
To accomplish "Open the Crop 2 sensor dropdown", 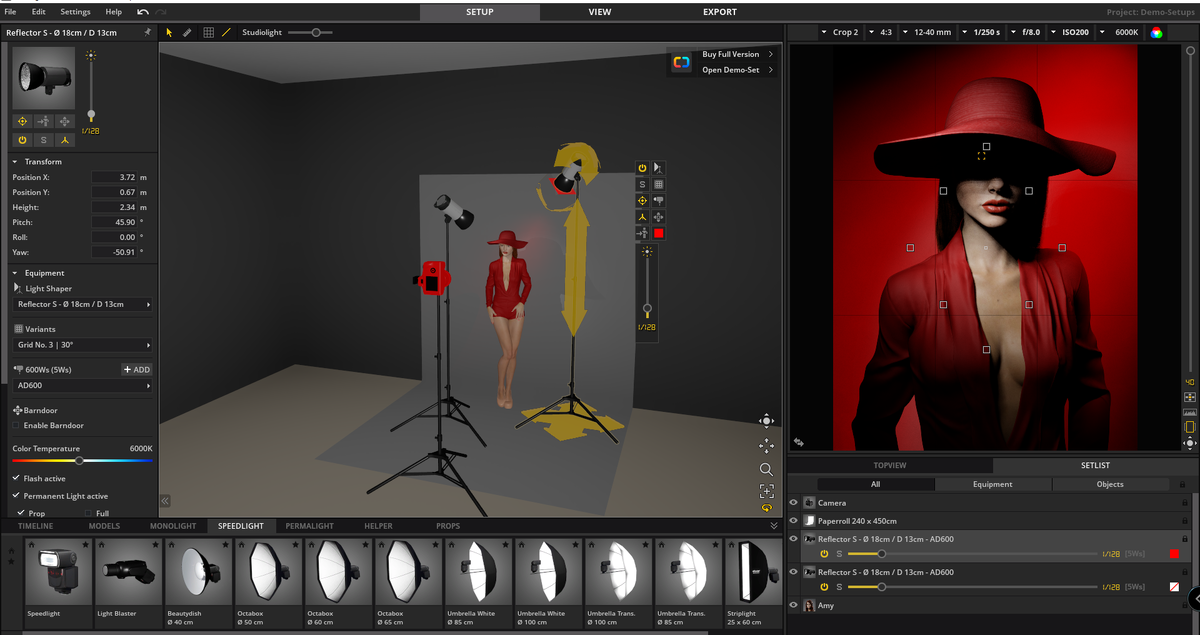I will pos(838,32).
